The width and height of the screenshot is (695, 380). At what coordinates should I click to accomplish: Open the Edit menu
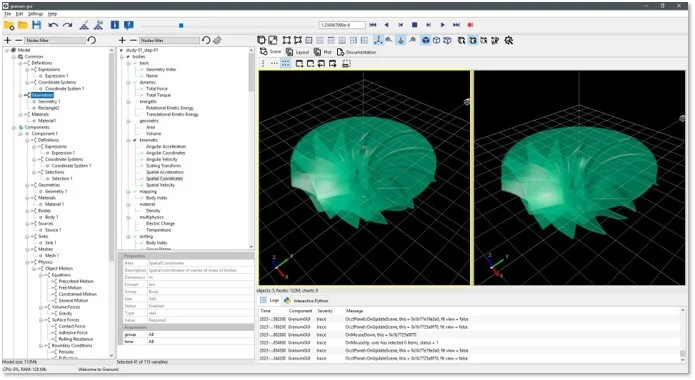pyautogui.click(x=20, y=14)
